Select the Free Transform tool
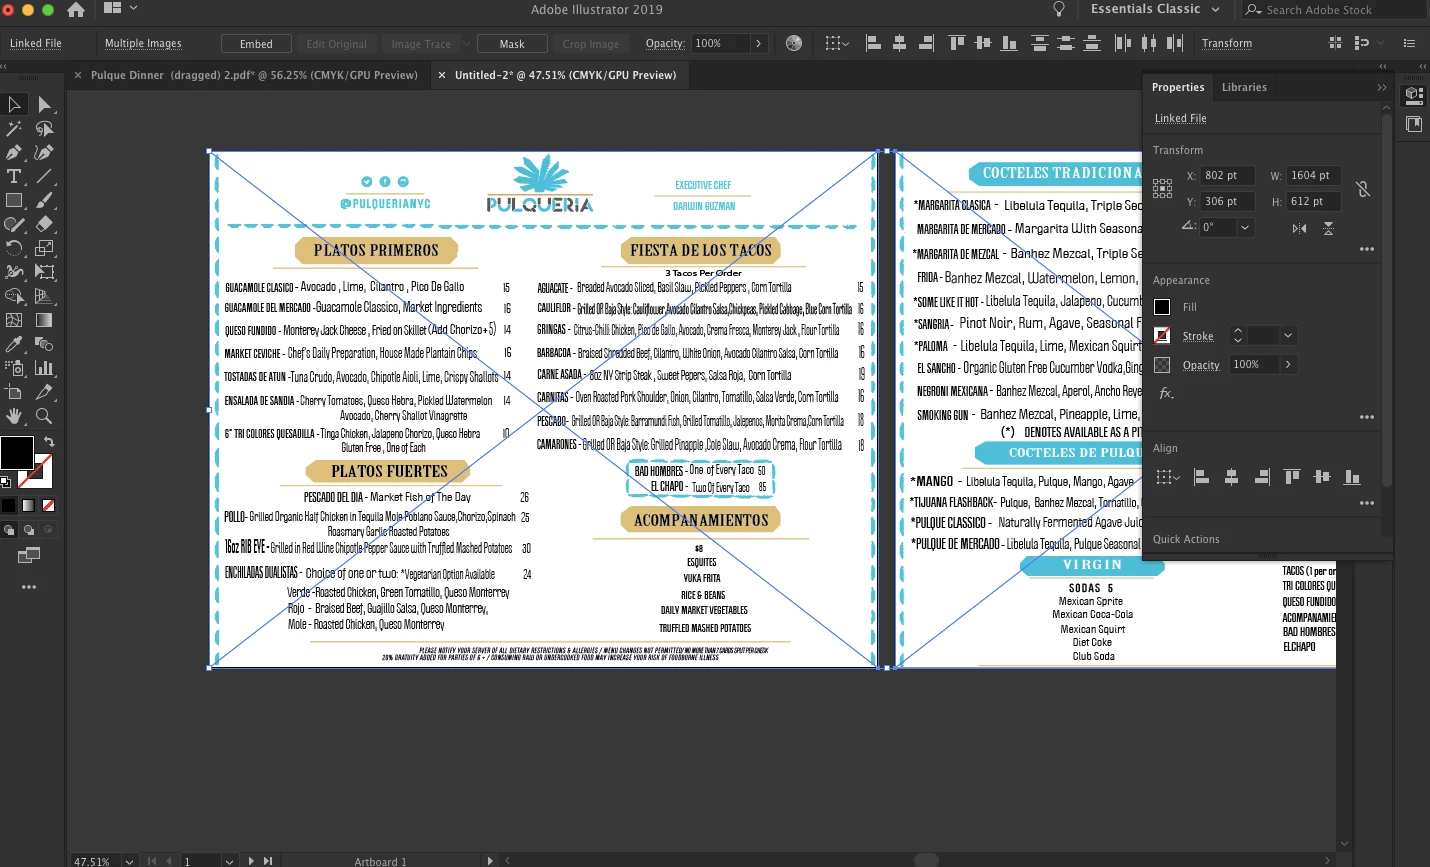The width and height of the screenshot is (1430, 867). 44,272
